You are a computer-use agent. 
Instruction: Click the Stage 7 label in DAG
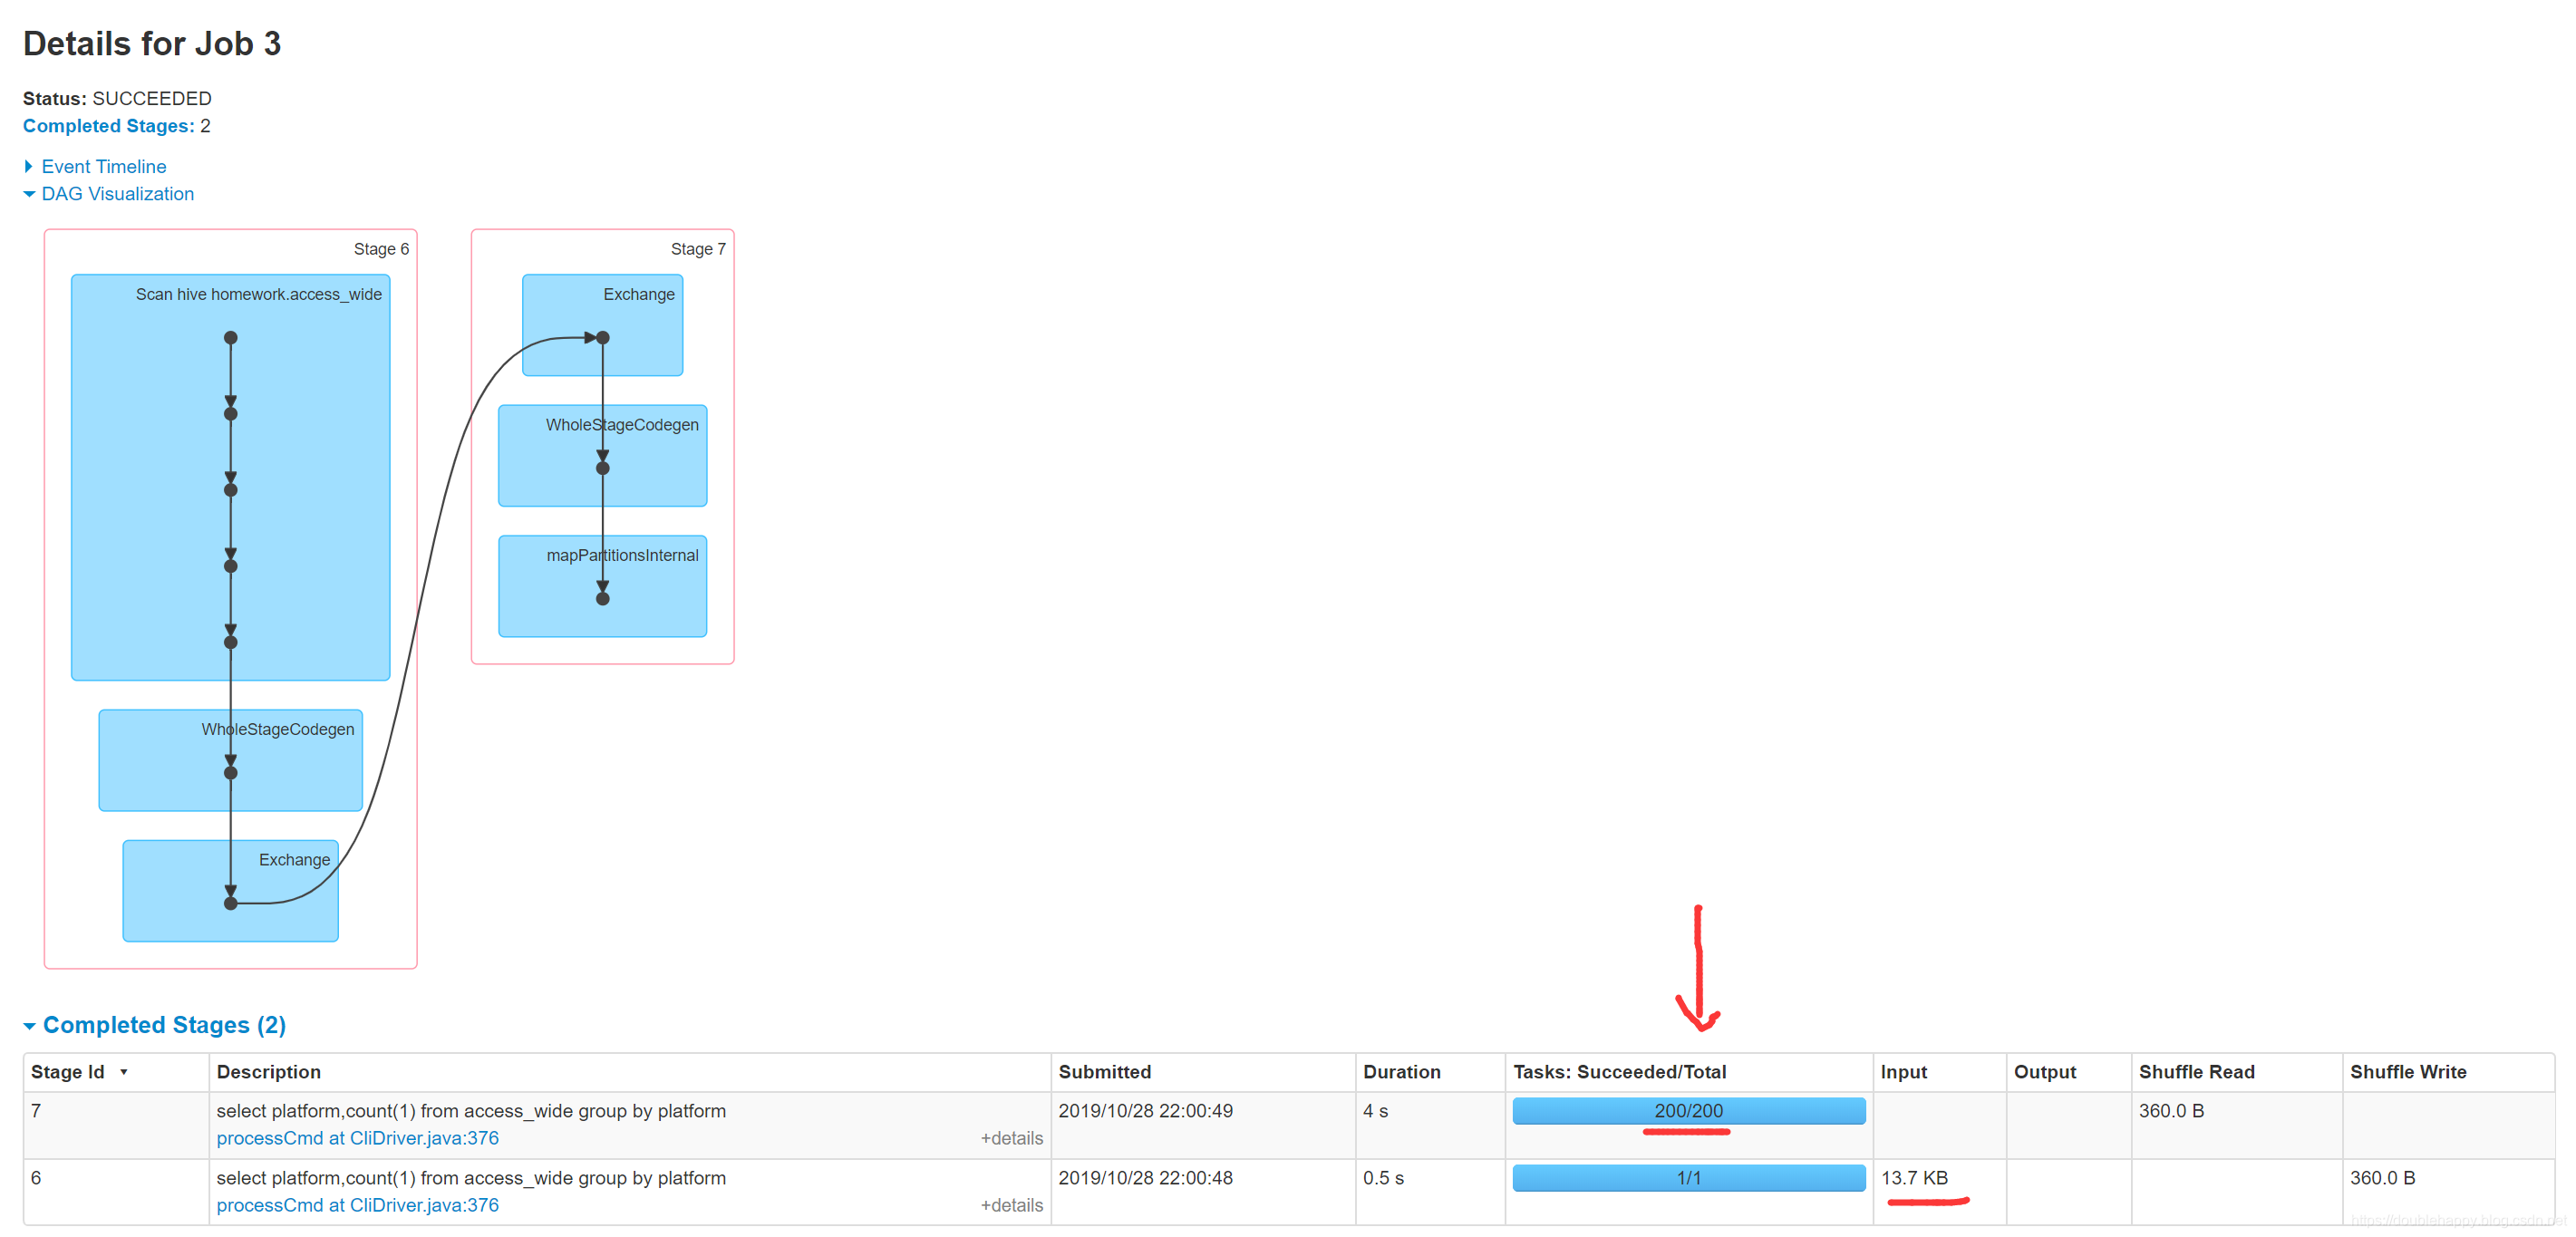click(698, 249)
